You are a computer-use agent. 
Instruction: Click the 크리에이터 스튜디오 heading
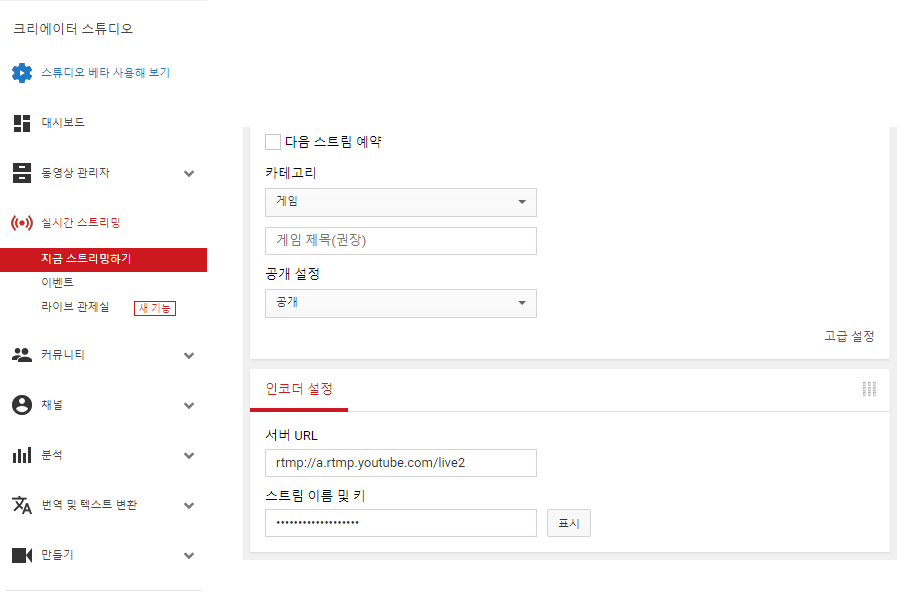[x=73, y=29]
